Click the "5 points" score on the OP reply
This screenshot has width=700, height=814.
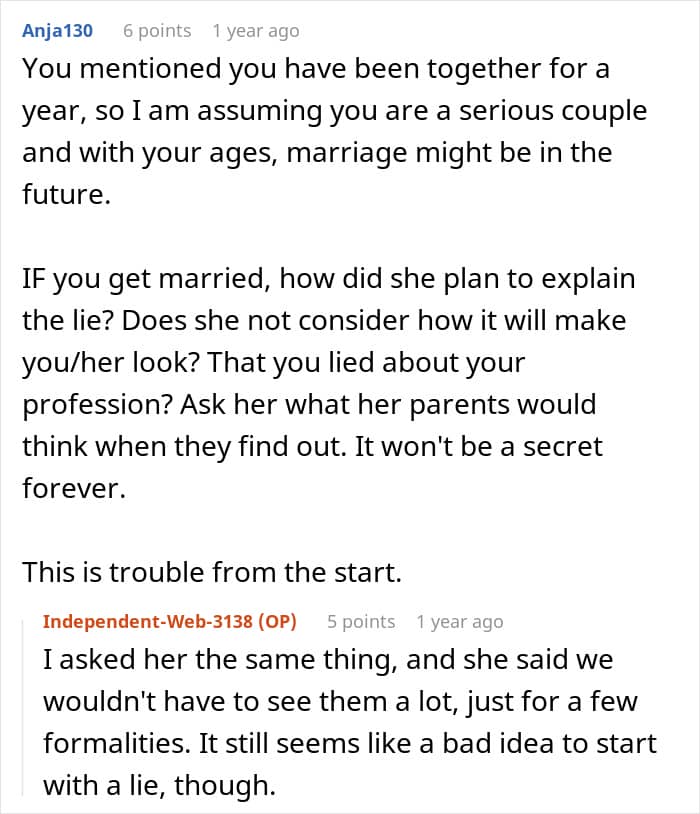pyautogui.click(x=361, y=621)
